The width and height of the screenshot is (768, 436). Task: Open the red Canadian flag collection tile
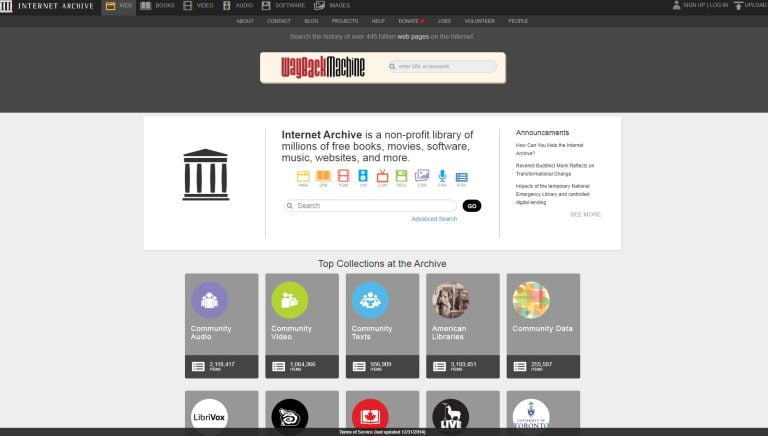pyautogui.click(x=383, y=410)
